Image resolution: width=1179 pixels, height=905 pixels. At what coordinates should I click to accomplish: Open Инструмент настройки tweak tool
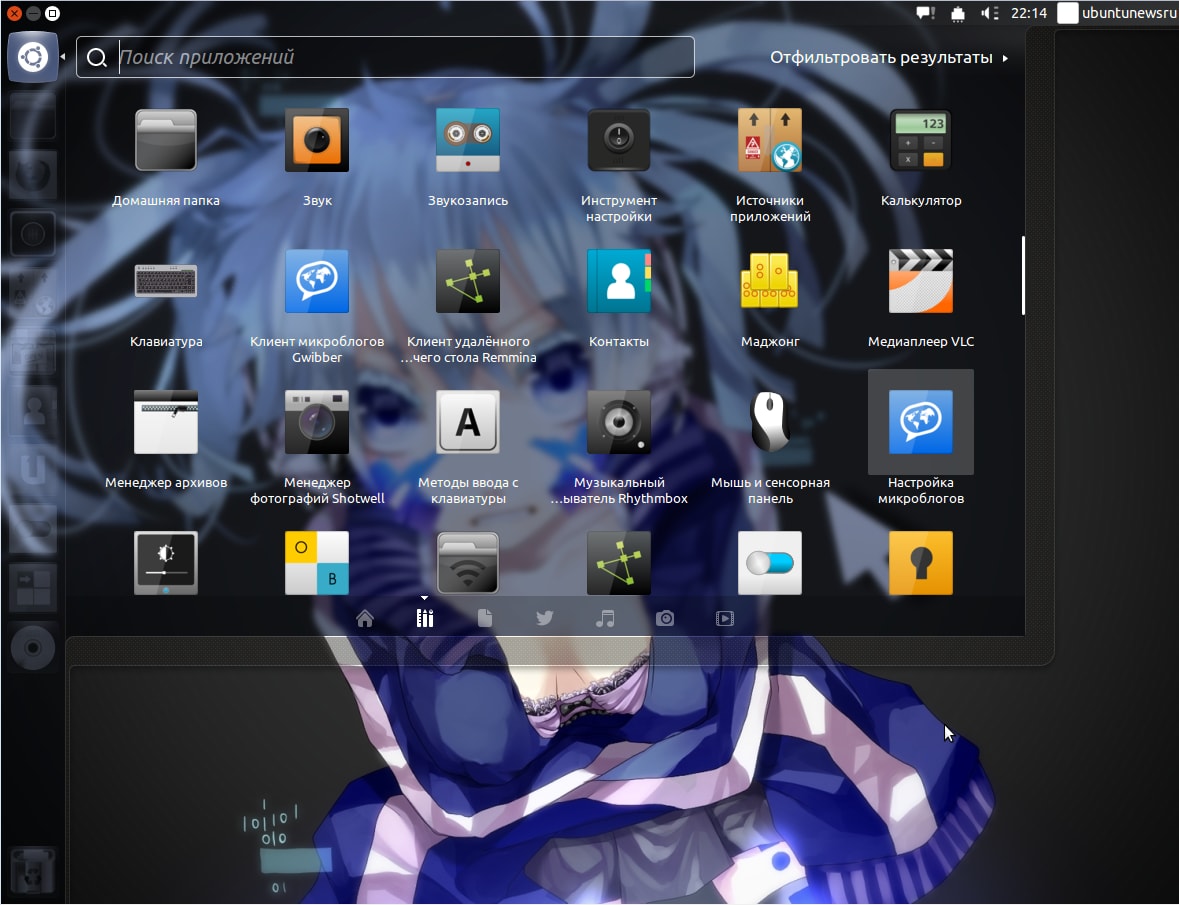pyautogui.click(x=619, y=141)
